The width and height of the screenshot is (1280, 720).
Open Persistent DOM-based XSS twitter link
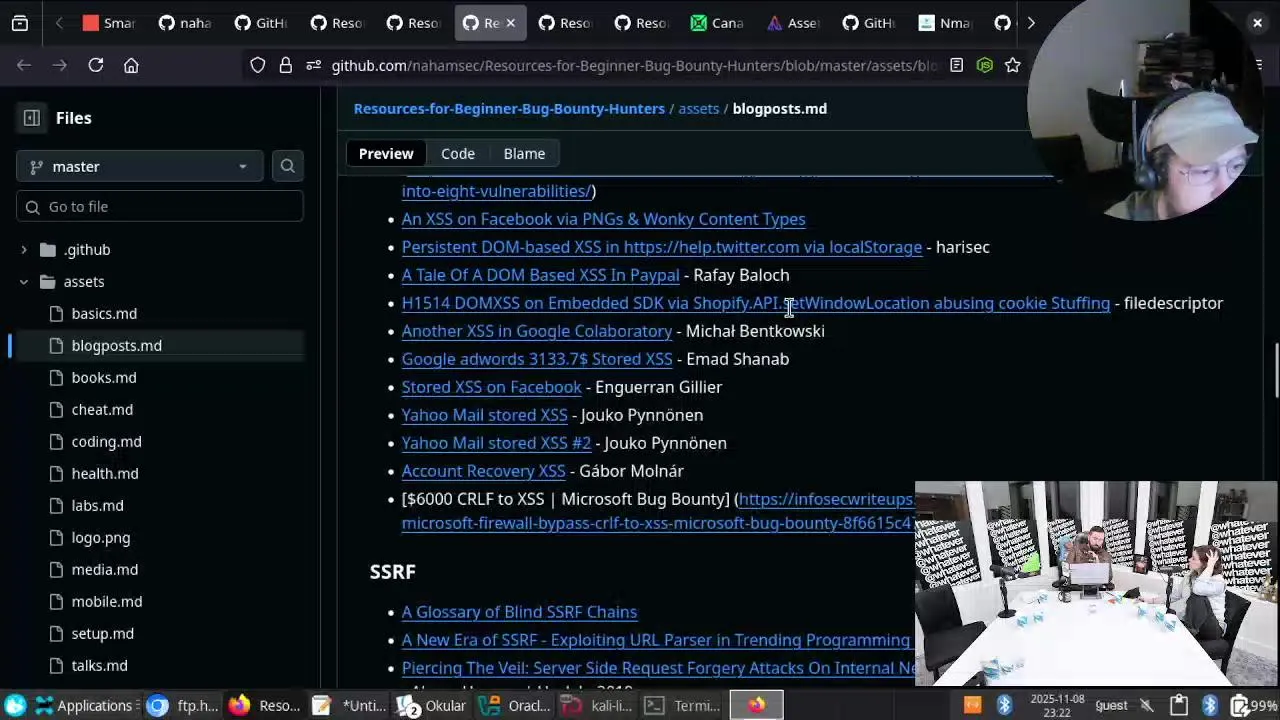click(x=662, y=247)
